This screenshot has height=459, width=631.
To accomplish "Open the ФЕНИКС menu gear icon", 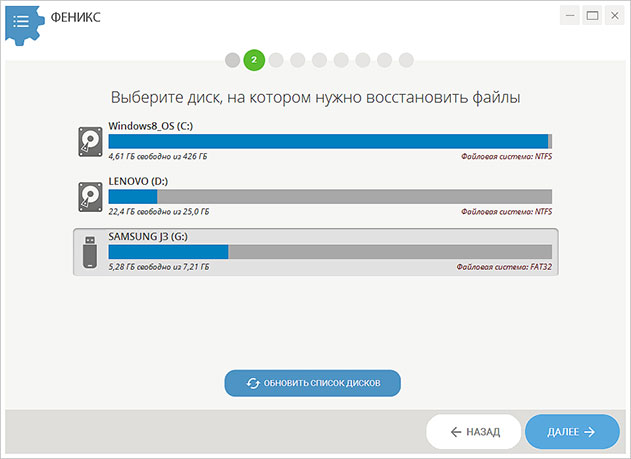I will [24, 25].
